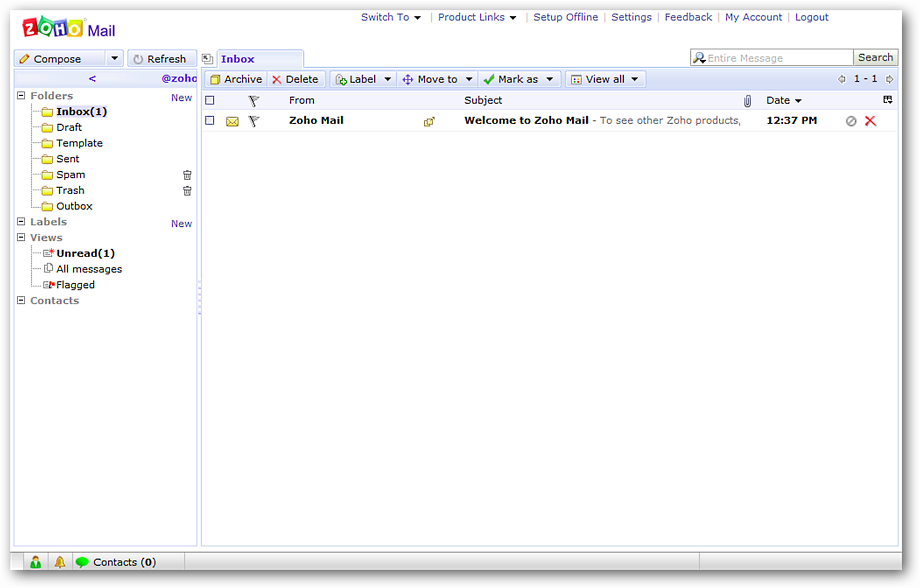Sort by Subject column header
This screenshot has height=588, width=920.
483,100
